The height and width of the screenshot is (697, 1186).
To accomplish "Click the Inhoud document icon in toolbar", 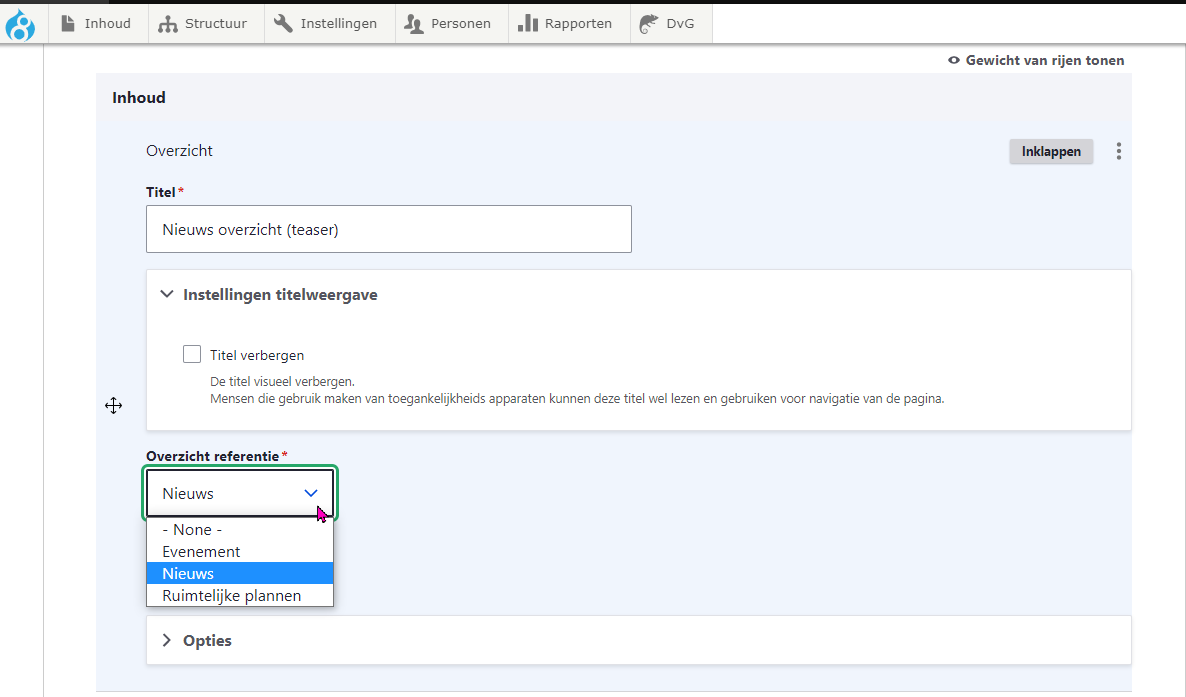I will click(68, 24).
